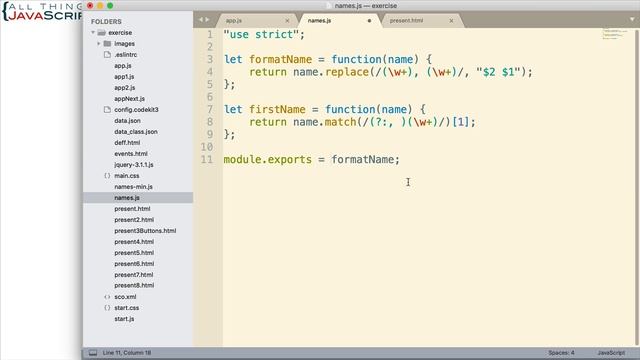This screenshot has width=640, height=360.
Task: Open config.codekit3 file
Action: pyautogui.click(x=136, y=109)
